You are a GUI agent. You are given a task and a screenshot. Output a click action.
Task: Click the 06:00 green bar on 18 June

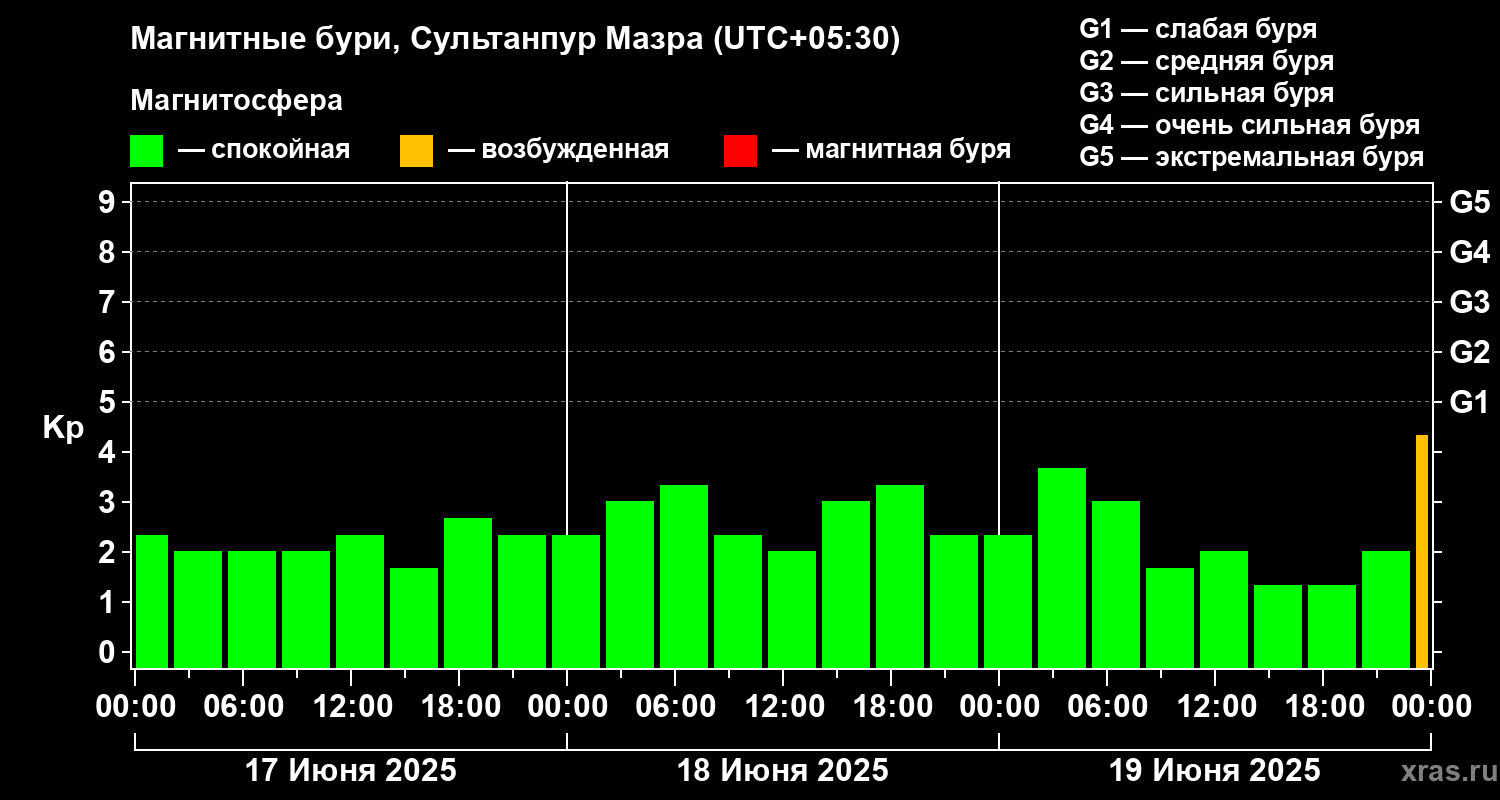pos(684,576)
